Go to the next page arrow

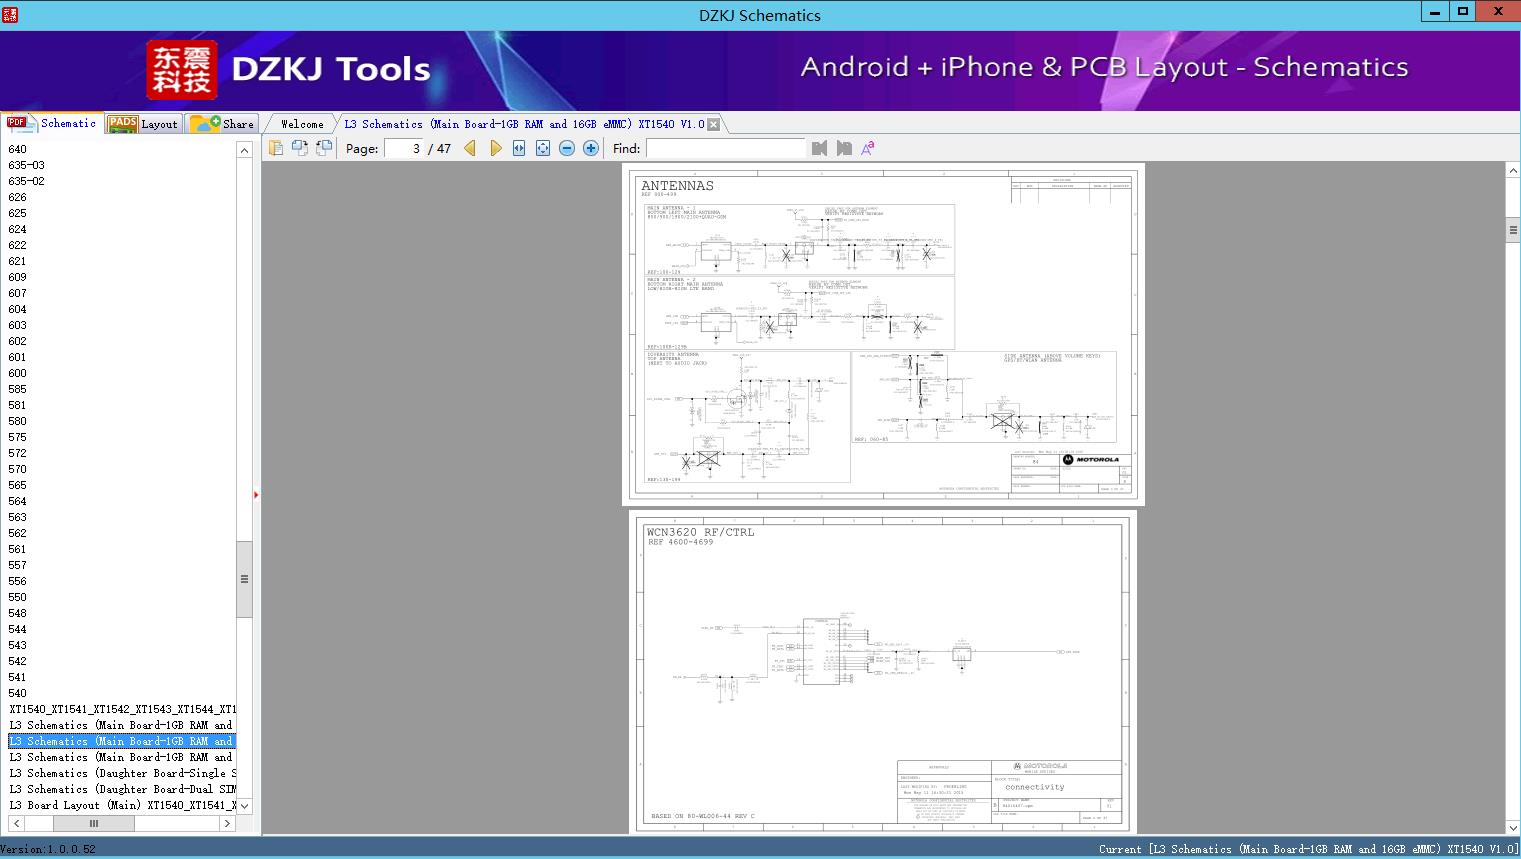495,148
